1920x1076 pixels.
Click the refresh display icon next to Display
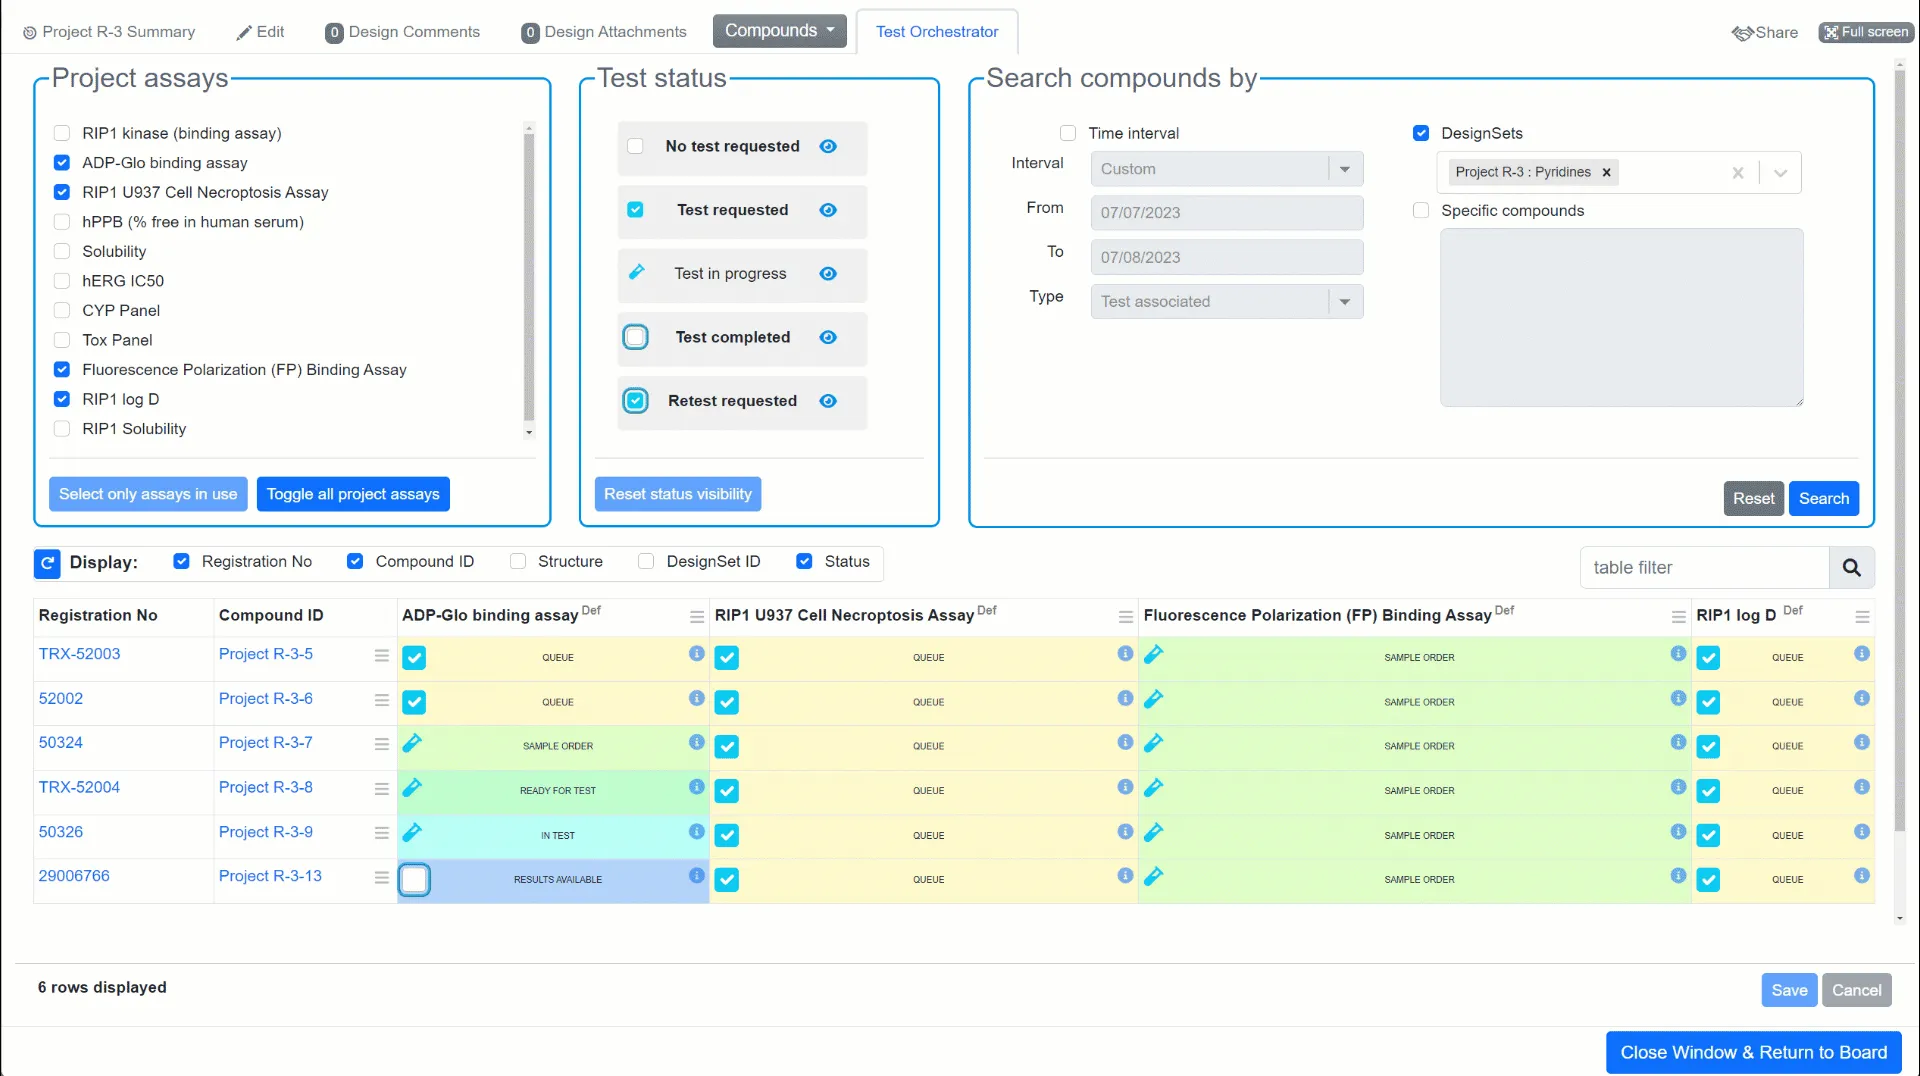(47, 563)
